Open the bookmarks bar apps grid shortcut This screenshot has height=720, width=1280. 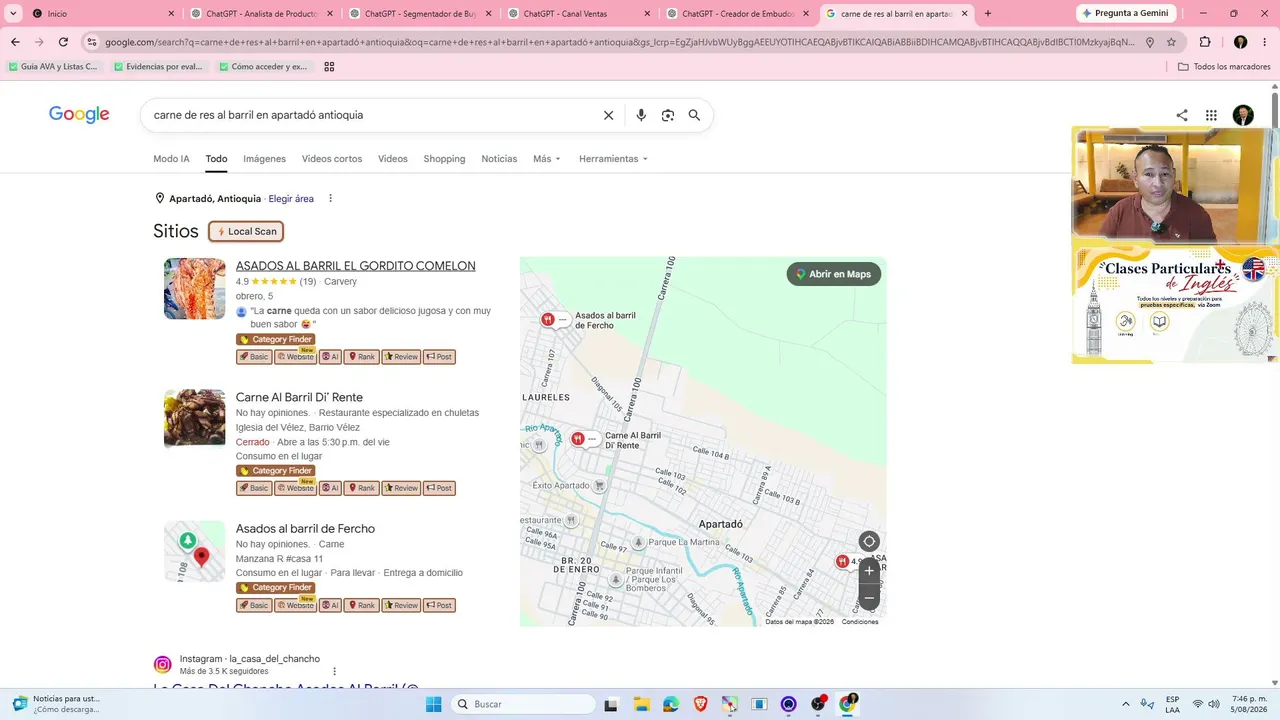pyautogui.click(x=329, y=67)
